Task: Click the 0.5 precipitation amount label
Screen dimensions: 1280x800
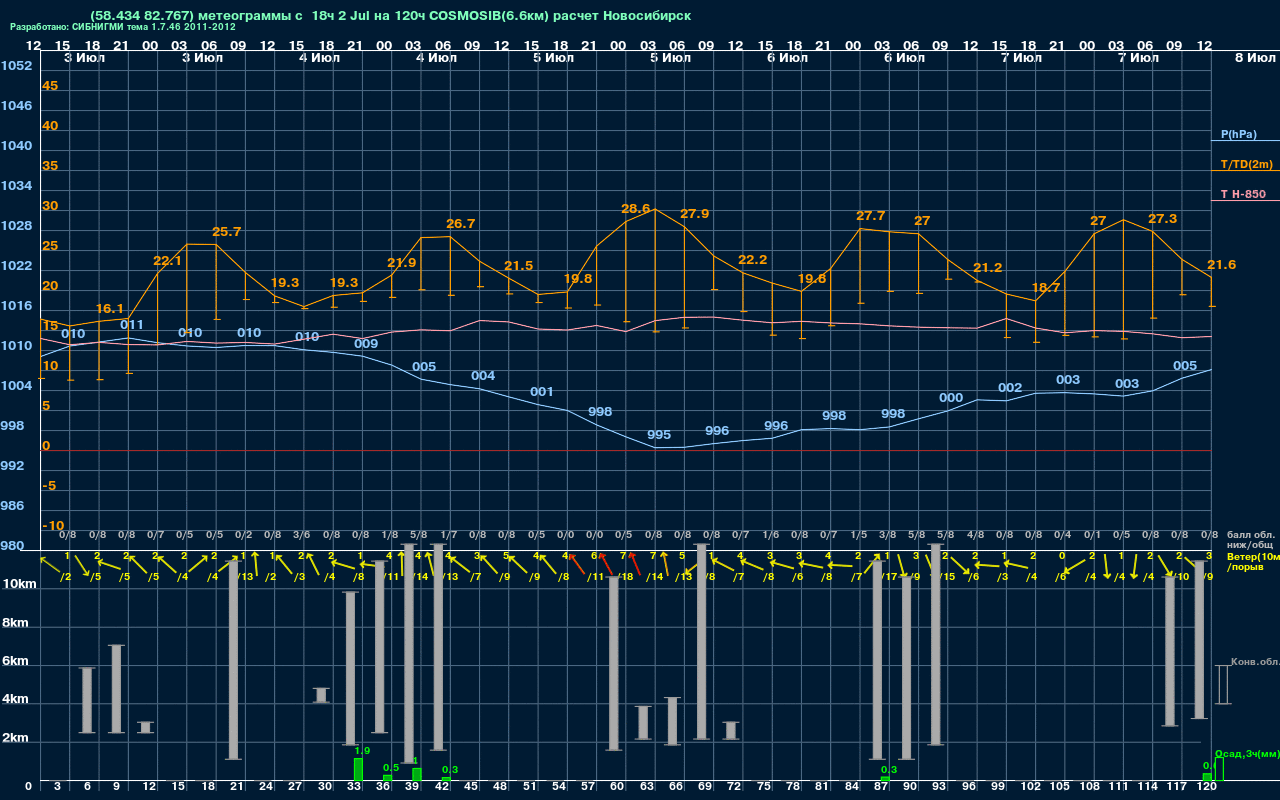Action: pyautogui.click(x=391, y=768)
